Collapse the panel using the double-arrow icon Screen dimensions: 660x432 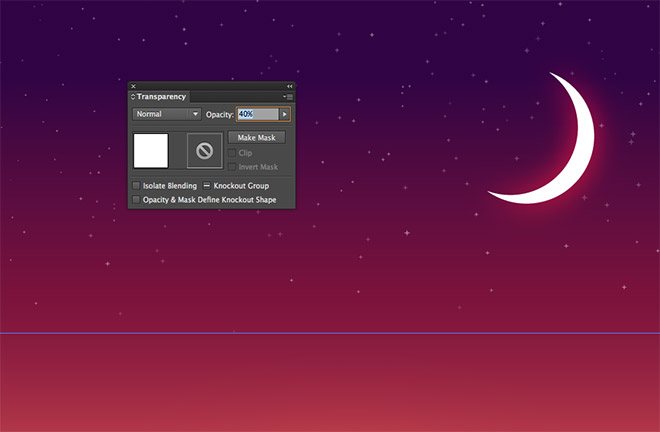(290, 86)
